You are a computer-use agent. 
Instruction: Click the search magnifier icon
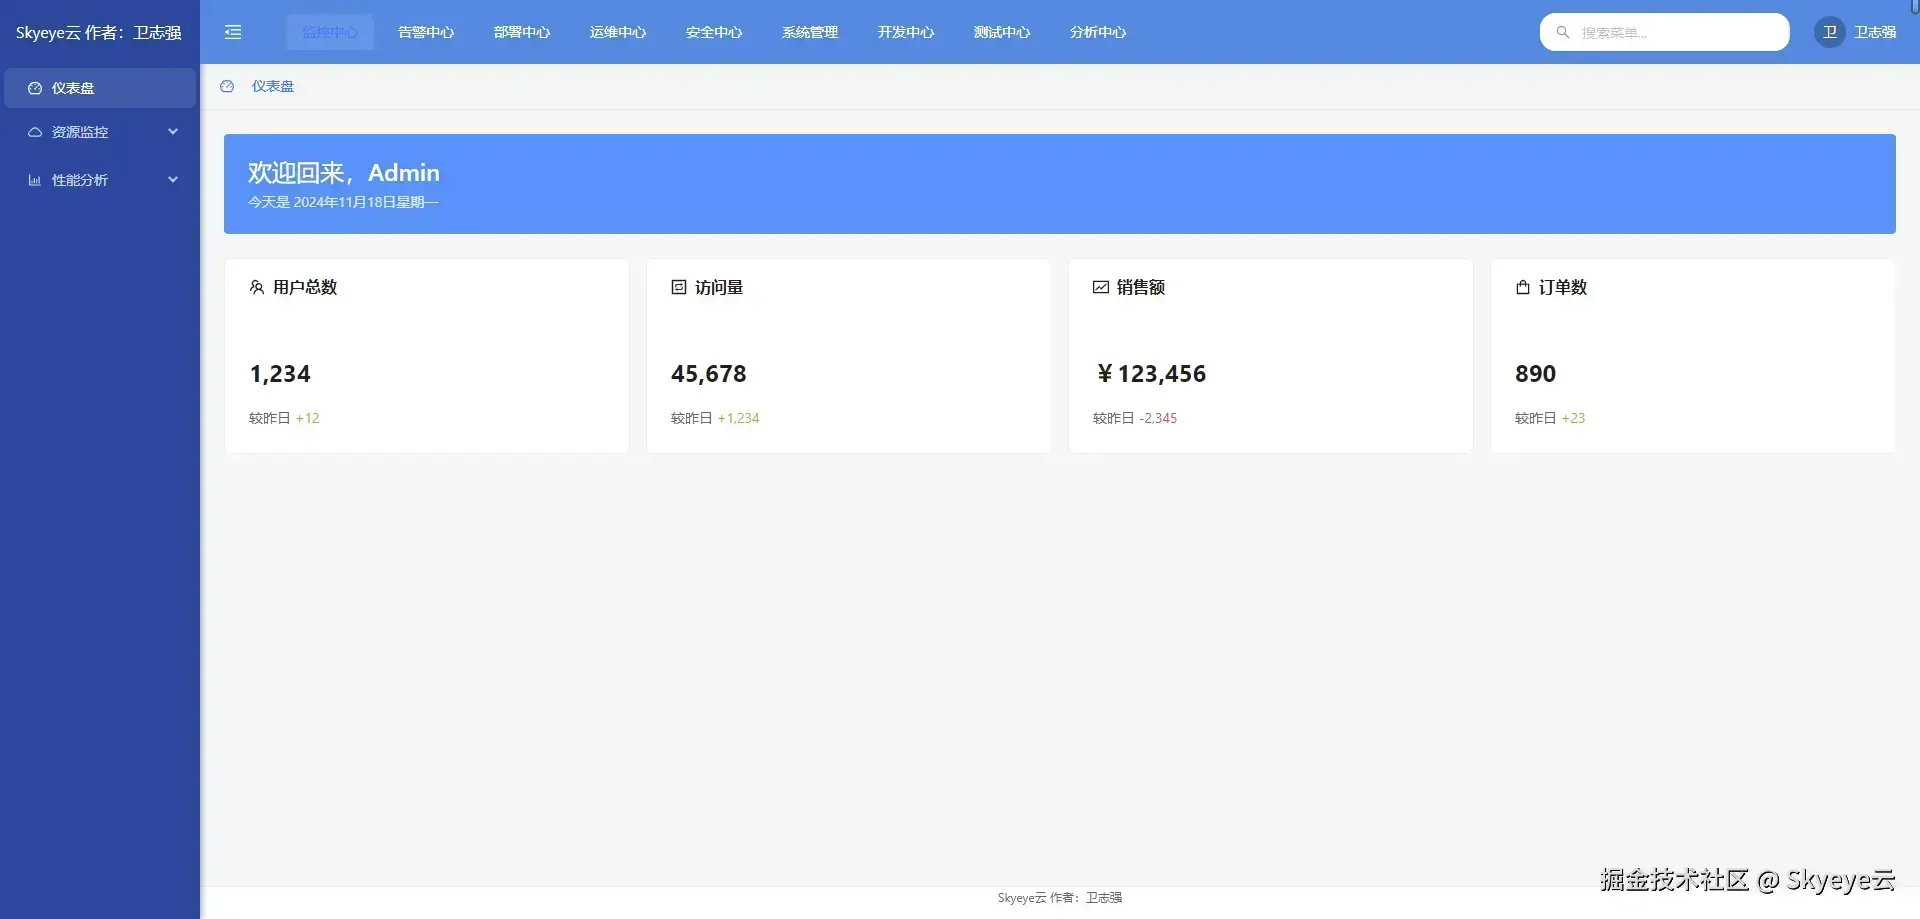[1563, 32]
